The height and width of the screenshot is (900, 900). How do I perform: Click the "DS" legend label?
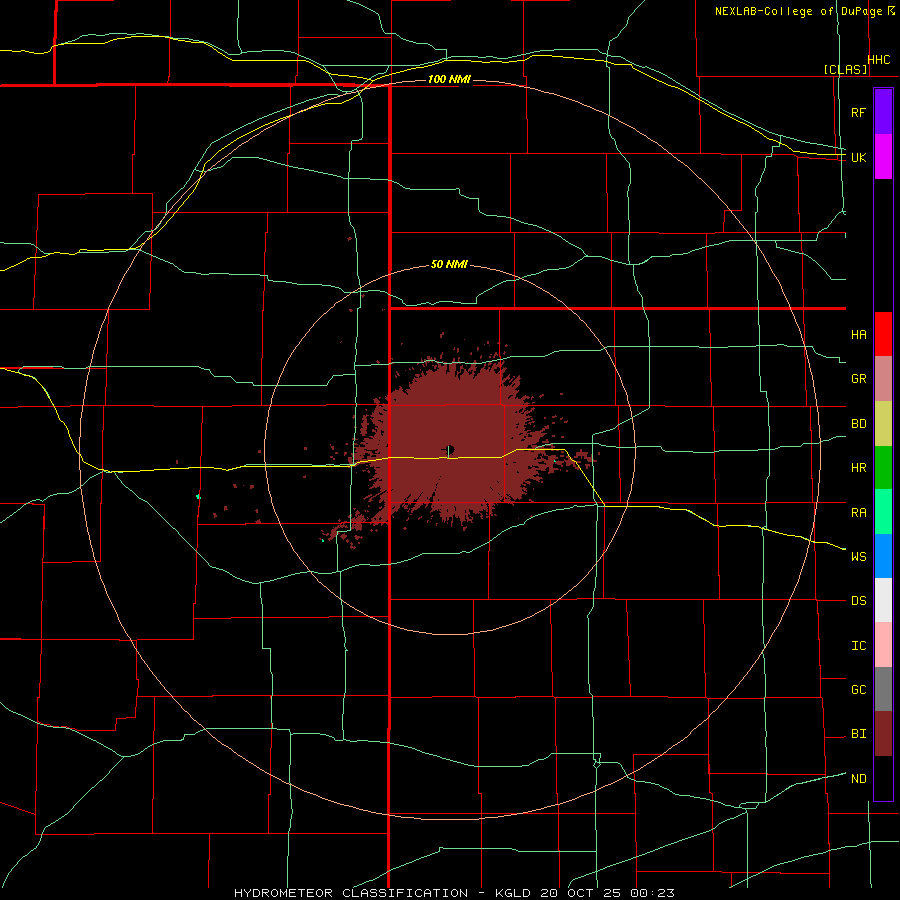point(859,601)
